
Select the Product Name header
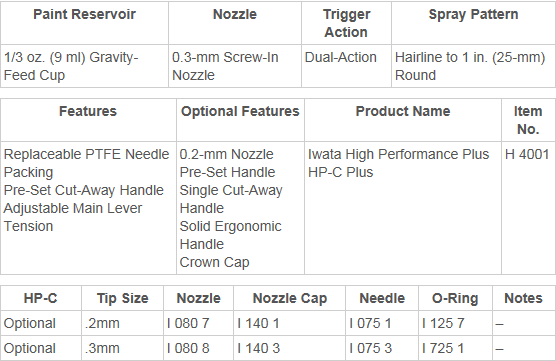403,111
